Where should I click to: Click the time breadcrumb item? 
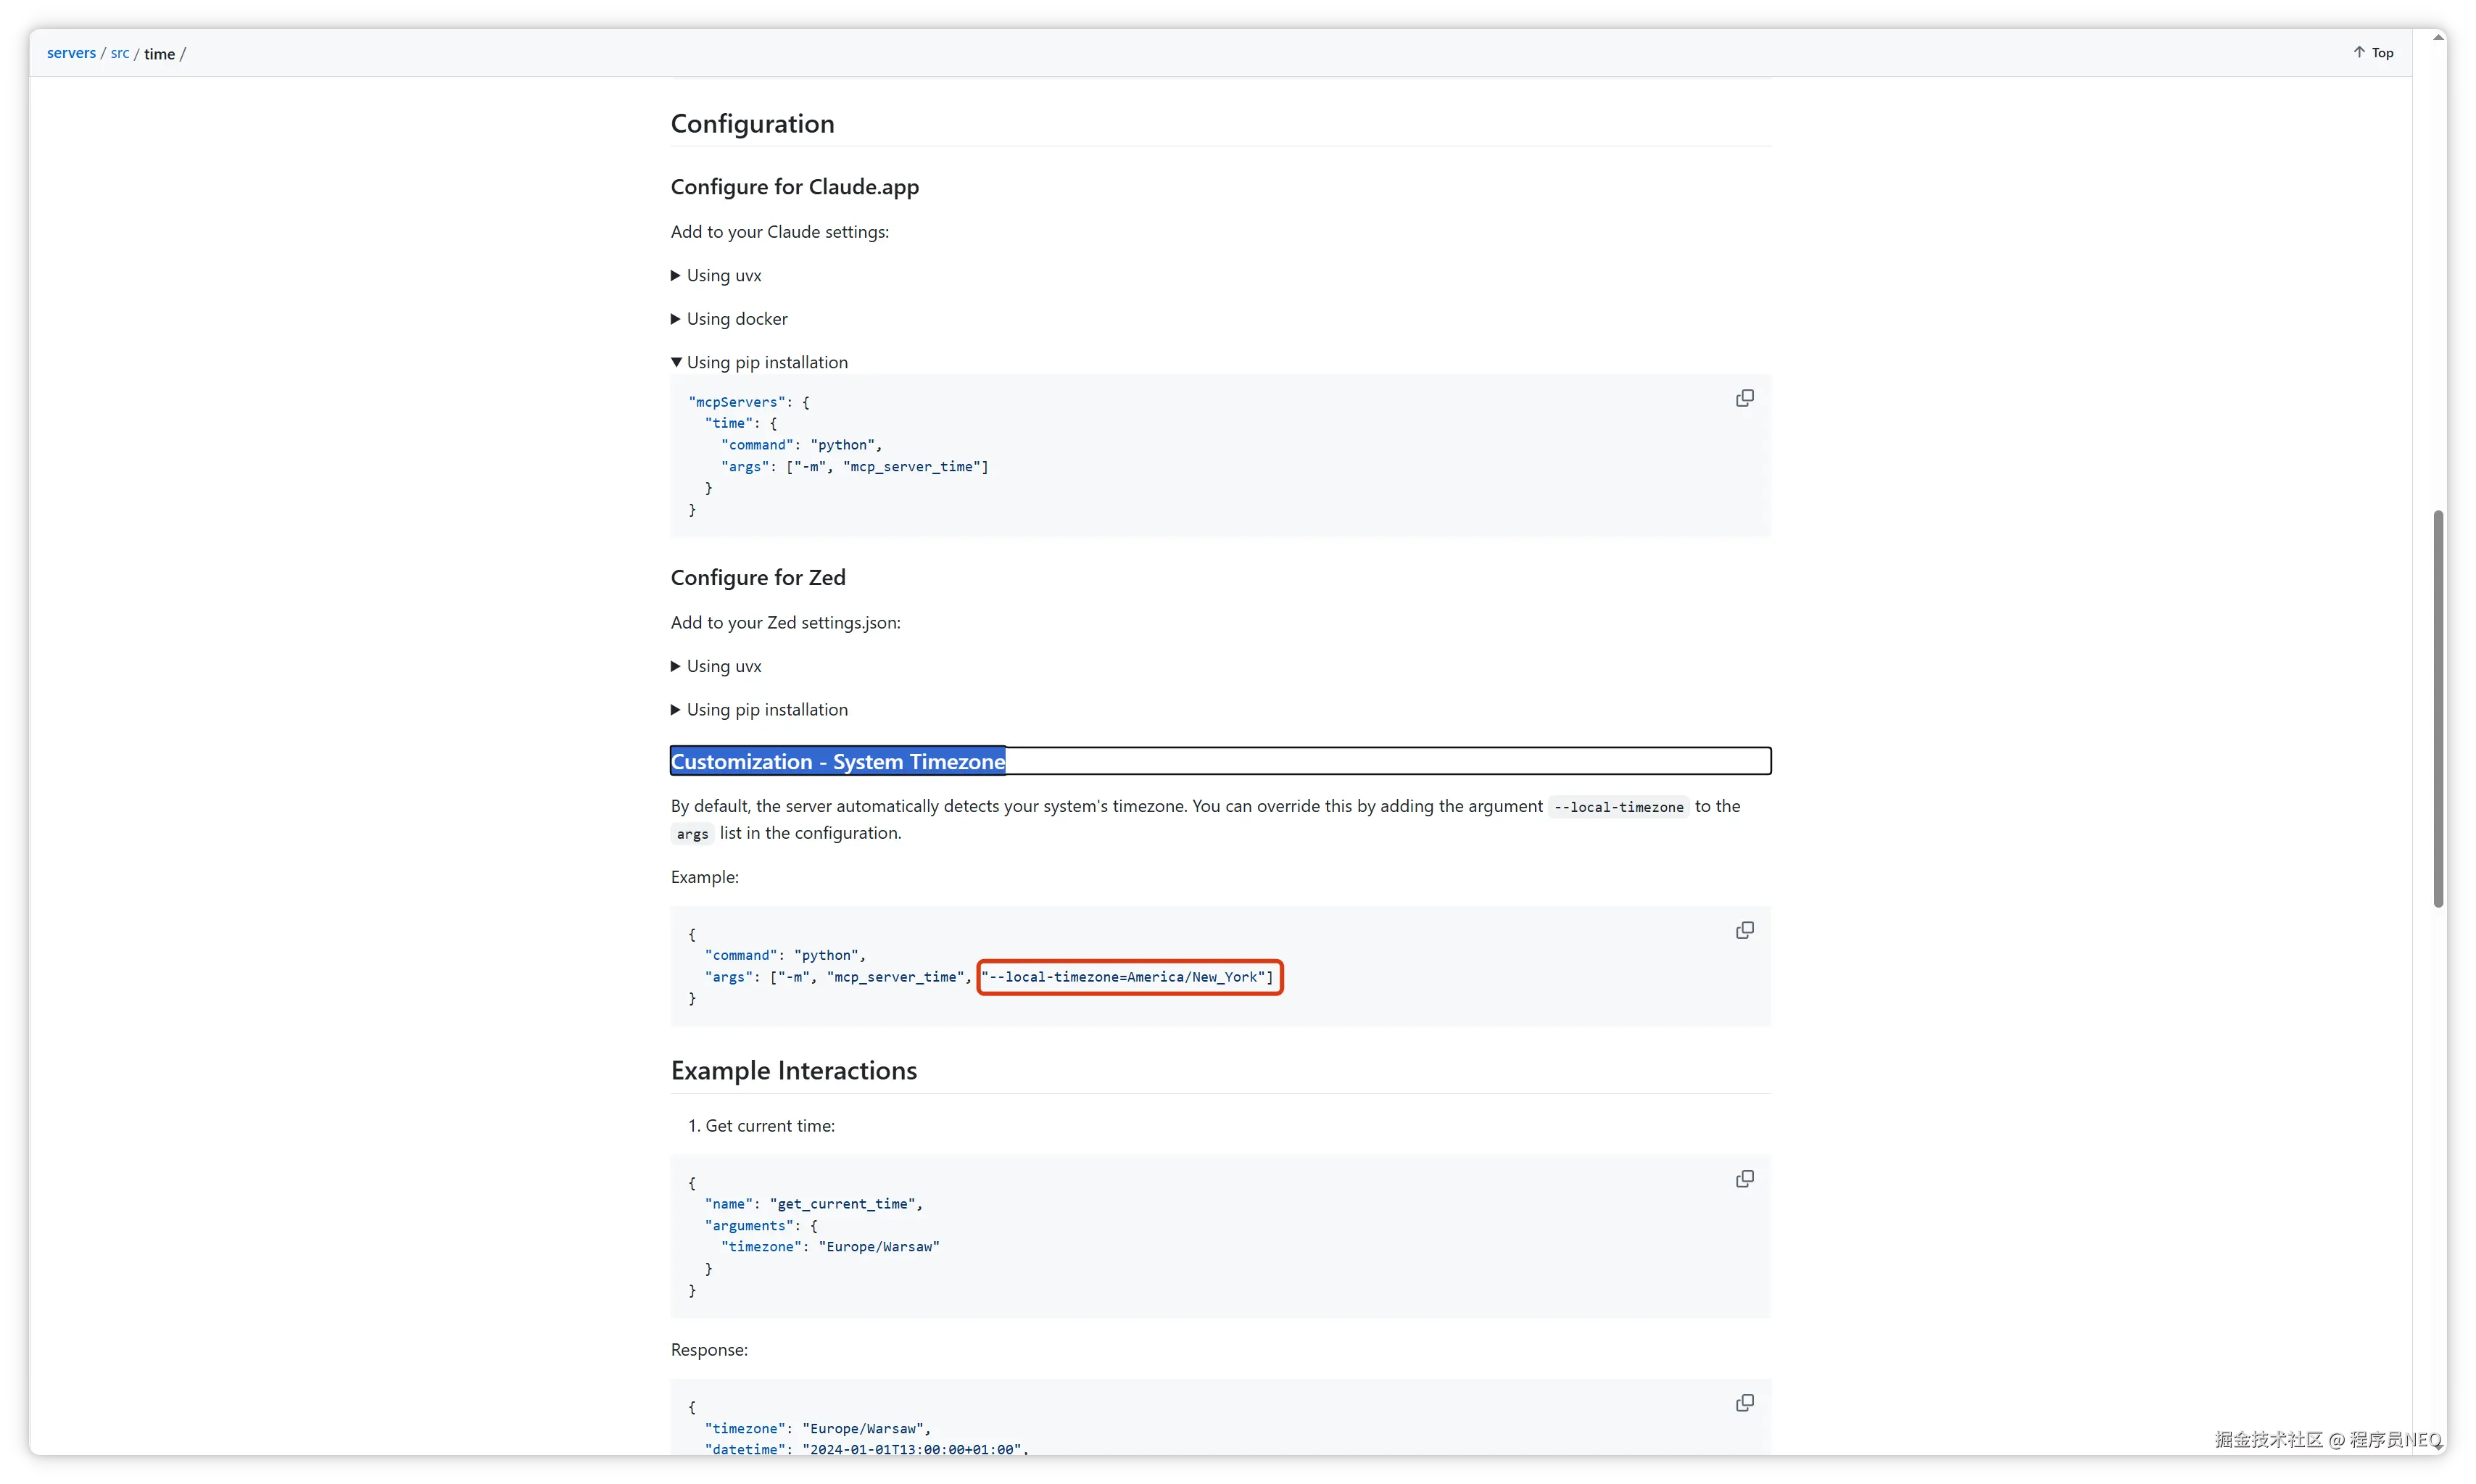point(159,54)
